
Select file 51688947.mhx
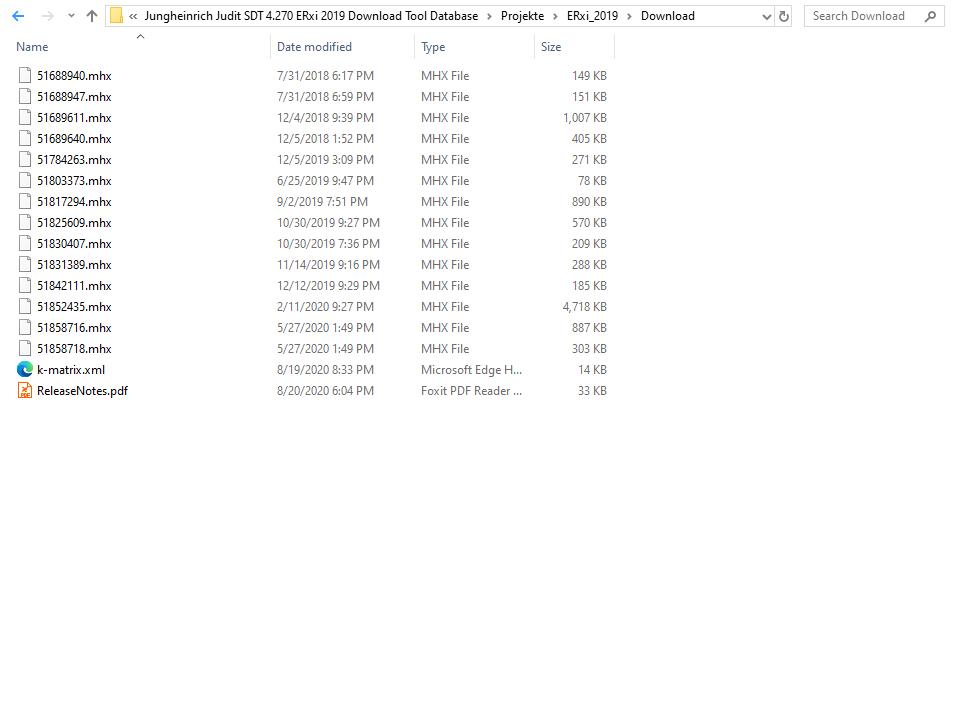(74, 97)
